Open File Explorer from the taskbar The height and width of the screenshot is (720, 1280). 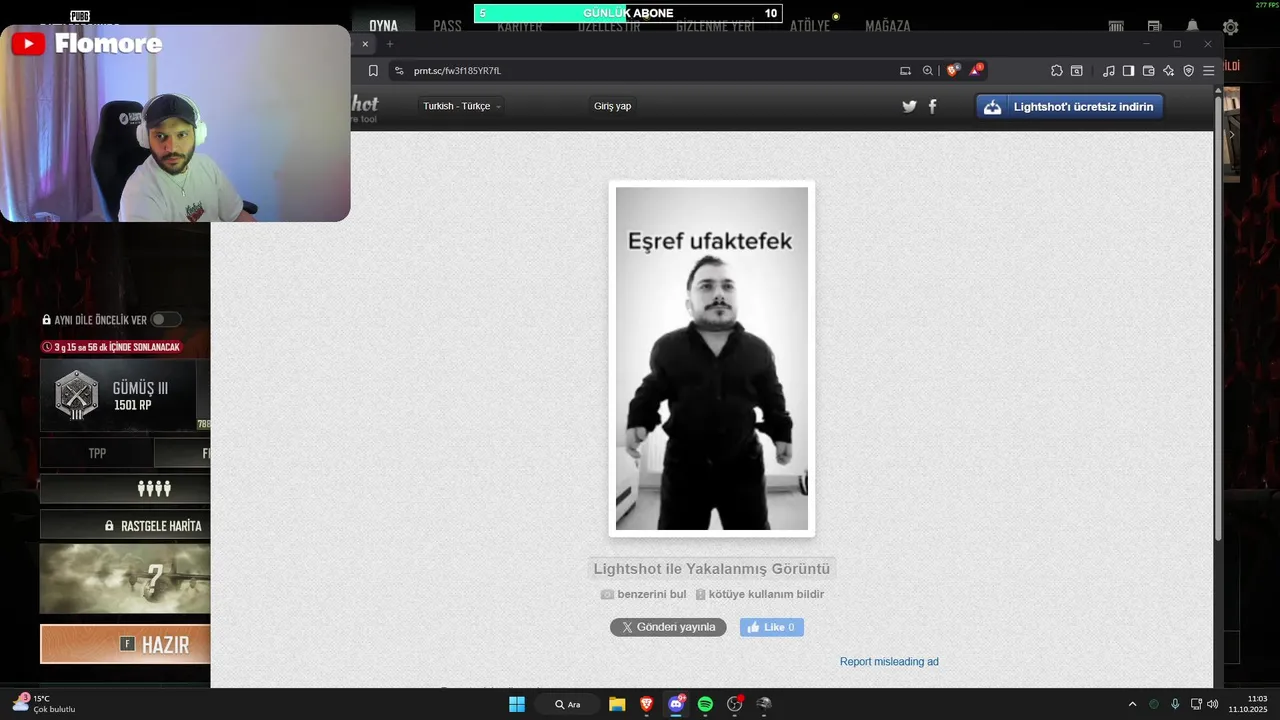(x=617, y=704)
